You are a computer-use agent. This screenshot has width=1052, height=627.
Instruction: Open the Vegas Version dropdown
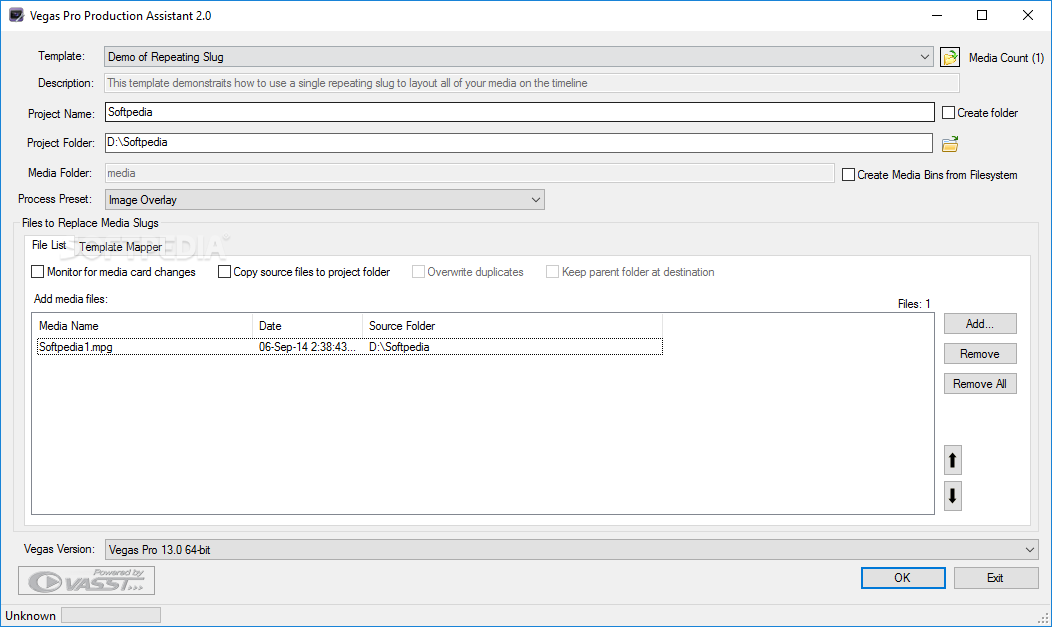point(572,550)
